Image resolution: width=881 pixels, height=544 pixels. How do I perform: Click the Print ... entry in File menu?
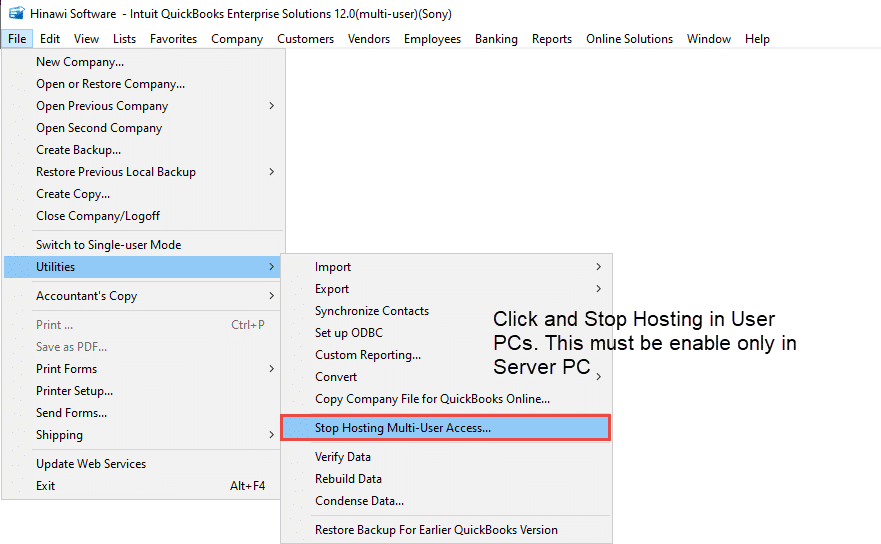click(x=143, y=325)
